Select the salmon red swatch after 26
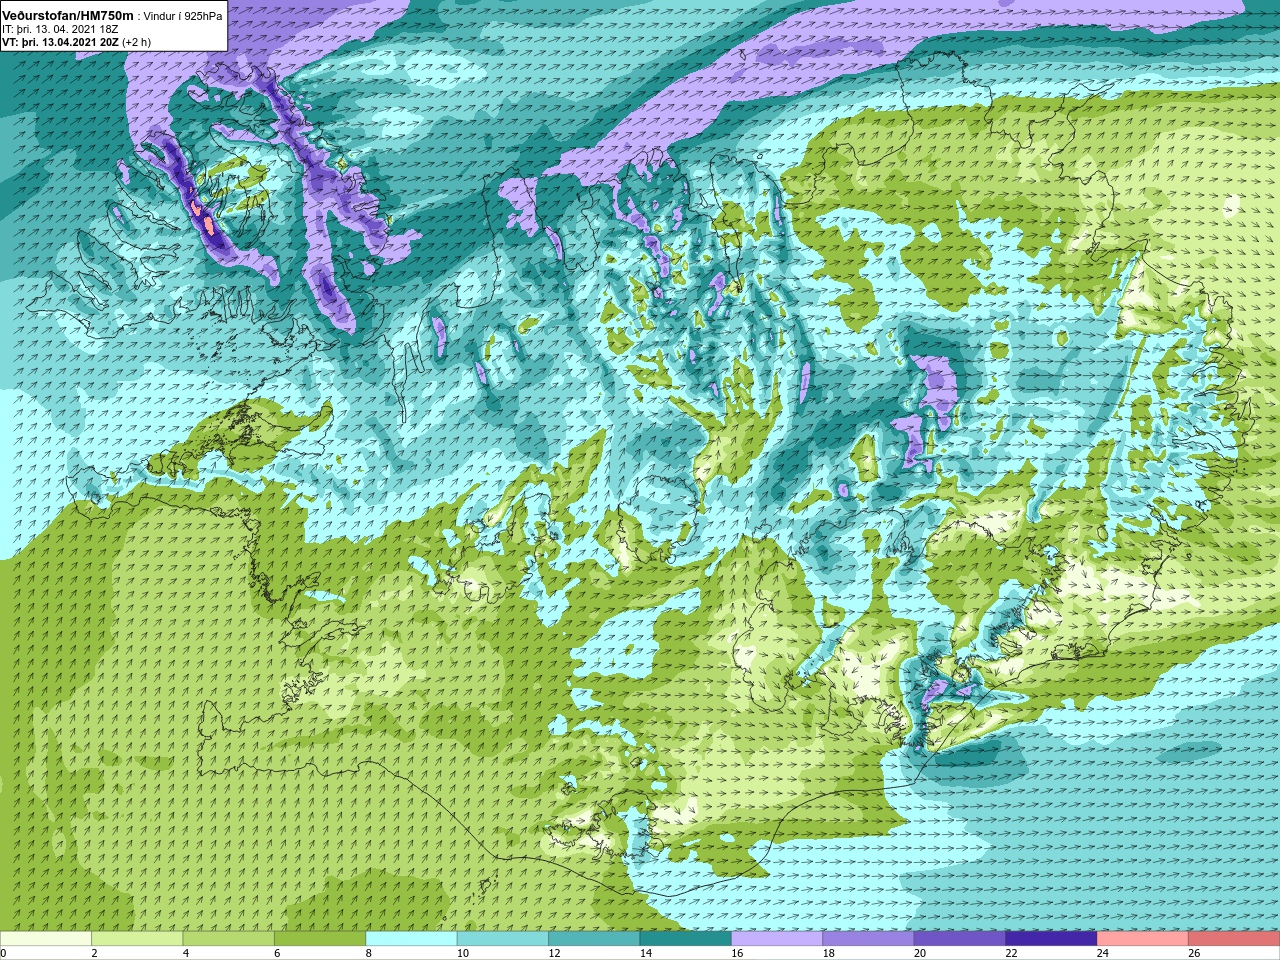Image resolution: width=1280 pixels, height=960 pixels. [x=1235, y=938]
